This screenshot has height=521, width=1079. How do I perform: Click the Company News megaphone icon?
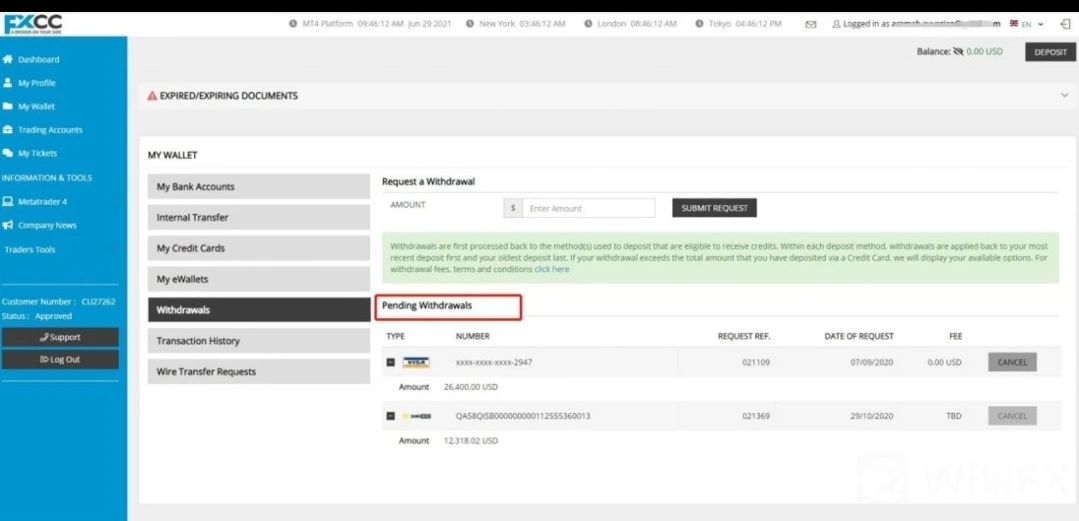(x=8, y=225)
